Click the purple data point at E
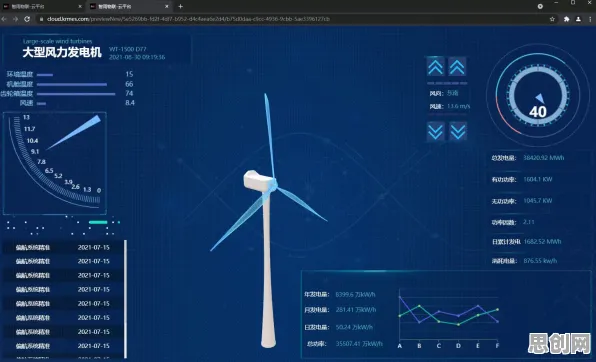The height and width of the screenshot is (362, 596). point(478,306)
